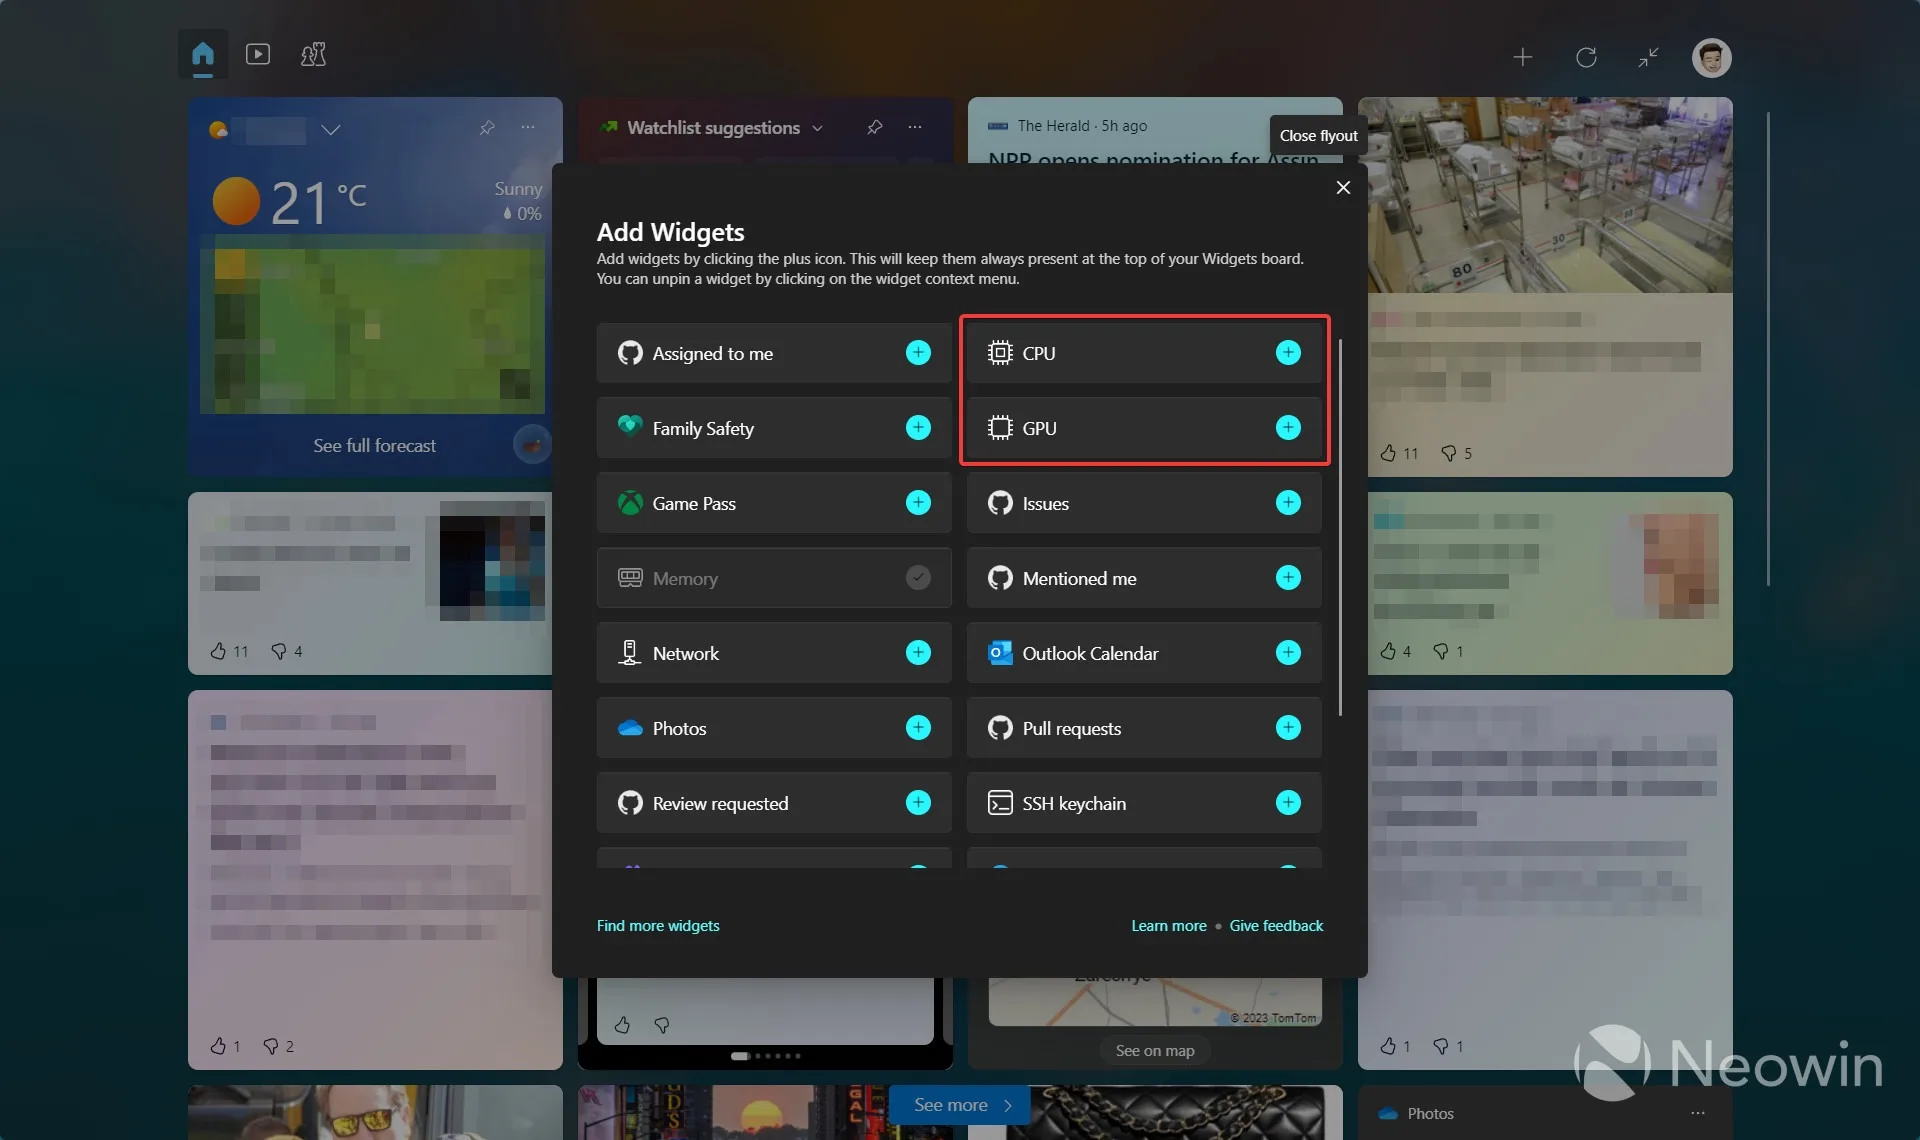Click the Outlook Calendar widget add icon
Image resolution: width=1920 pixels, height=1140 pixels.
[1288, 653]
